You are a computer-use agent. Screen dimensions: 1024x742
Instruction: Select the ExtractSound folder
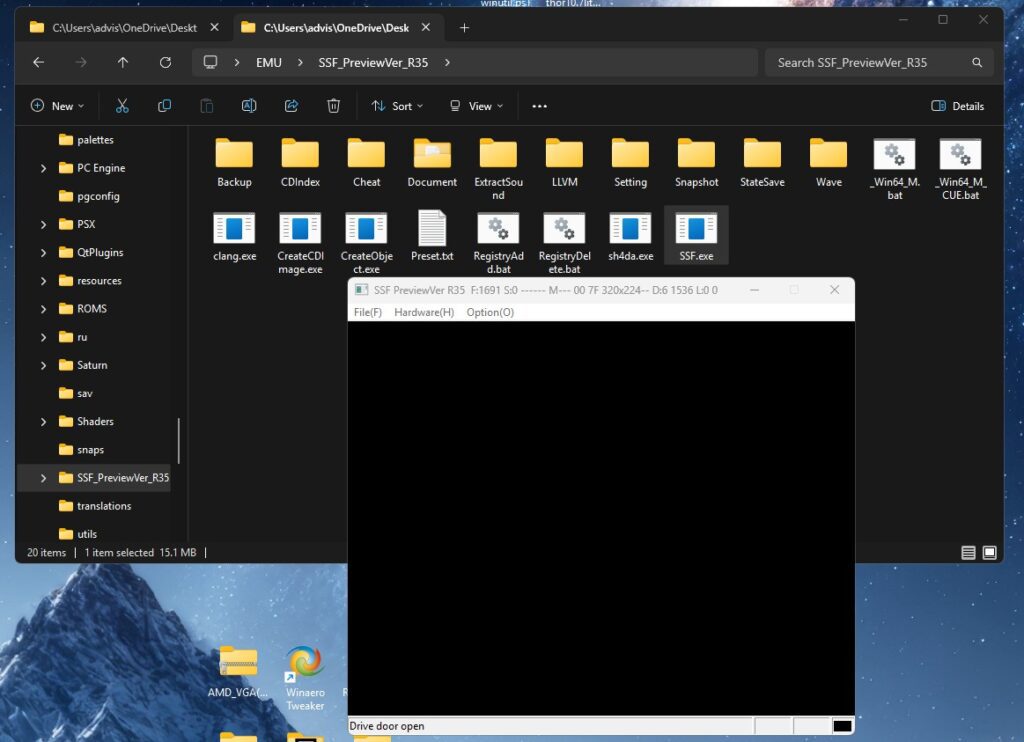coord(498,169)
